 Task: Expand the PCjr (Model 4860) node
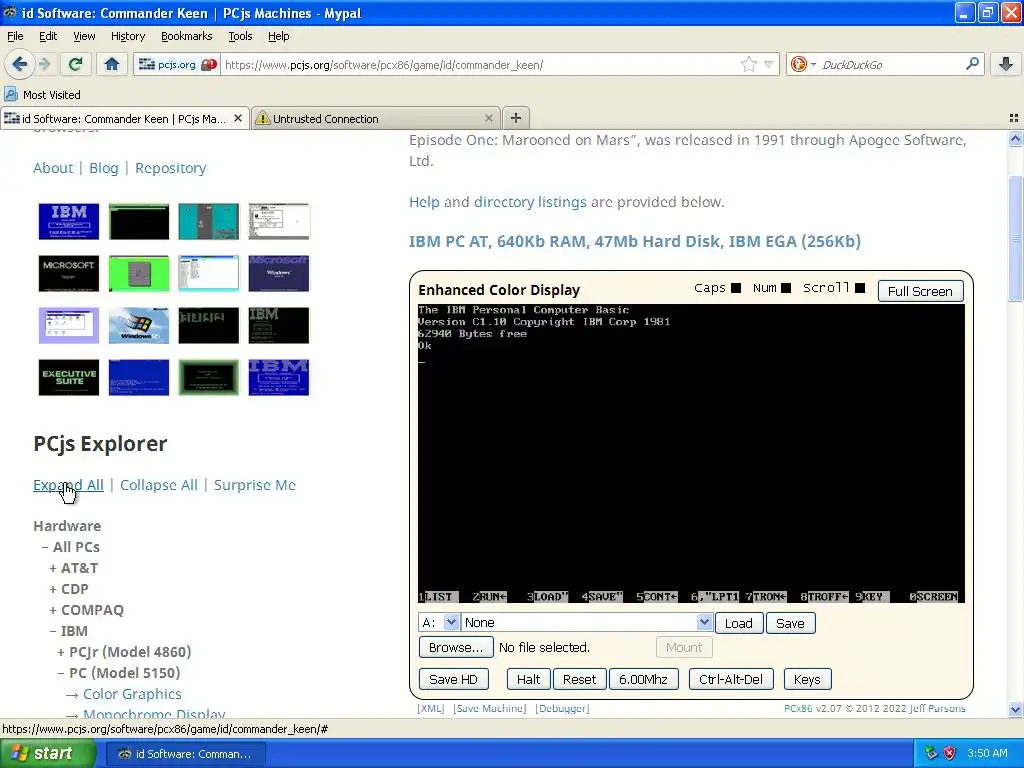[x=61, y=652]
